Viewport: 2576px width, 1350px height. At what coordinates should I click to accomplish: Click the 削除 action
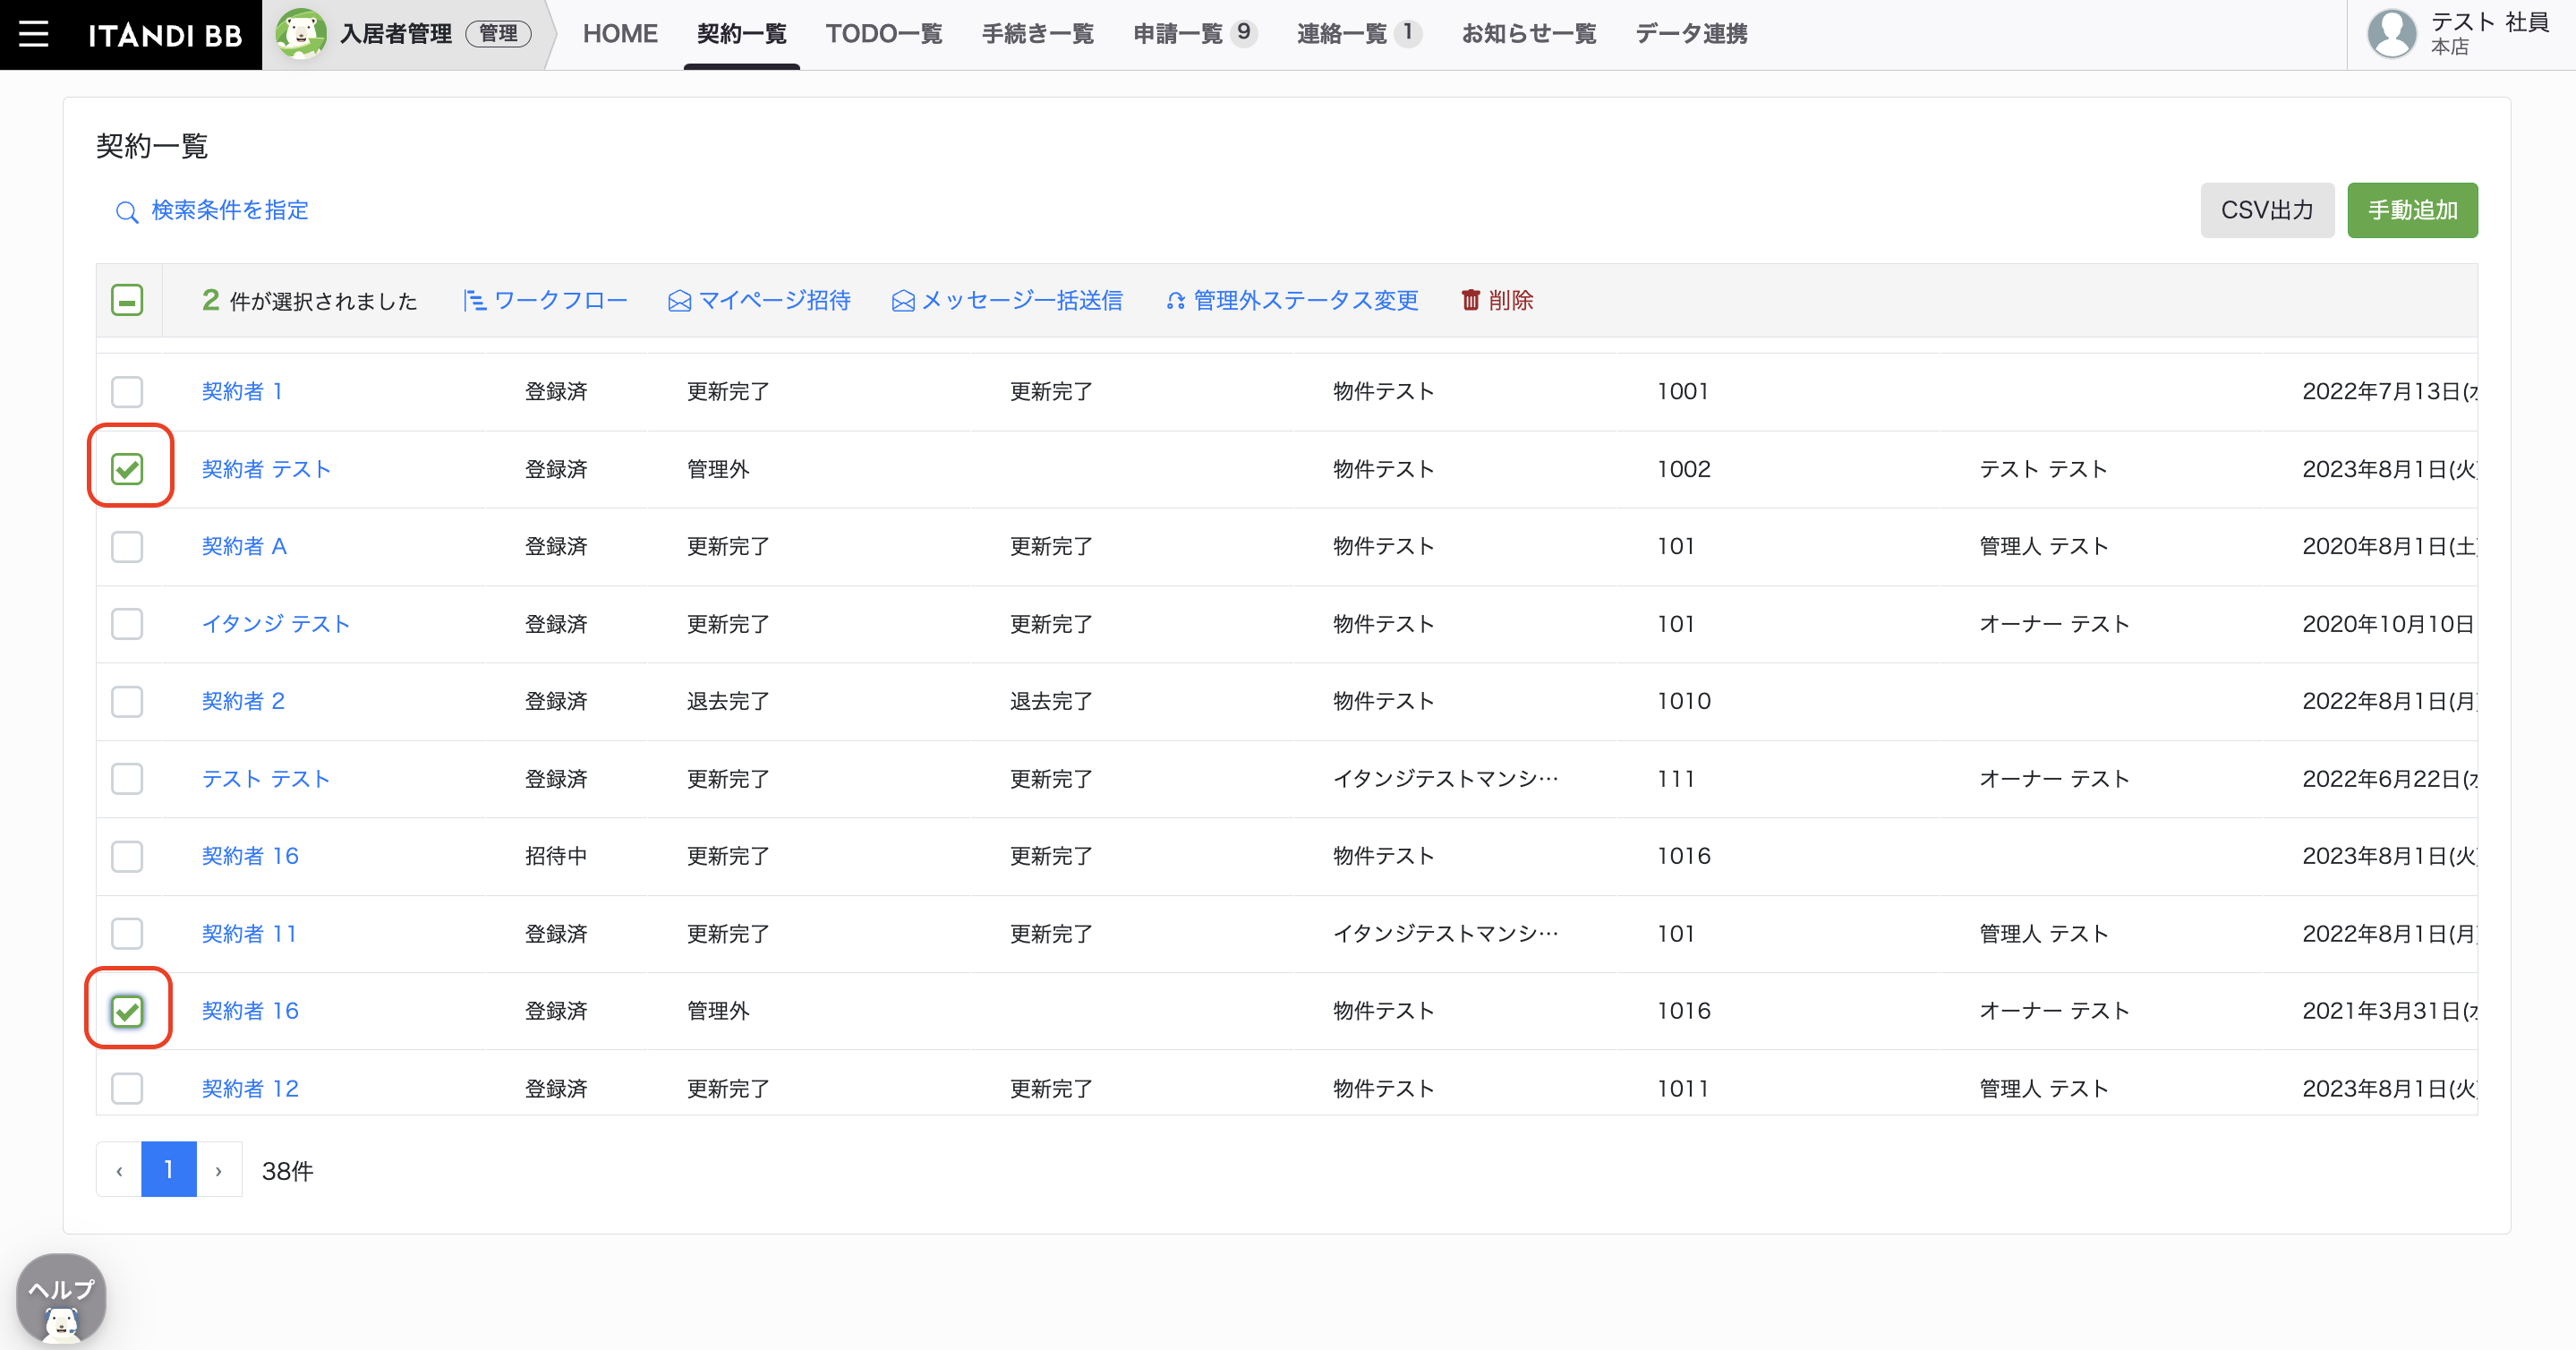pos(1497,300)
